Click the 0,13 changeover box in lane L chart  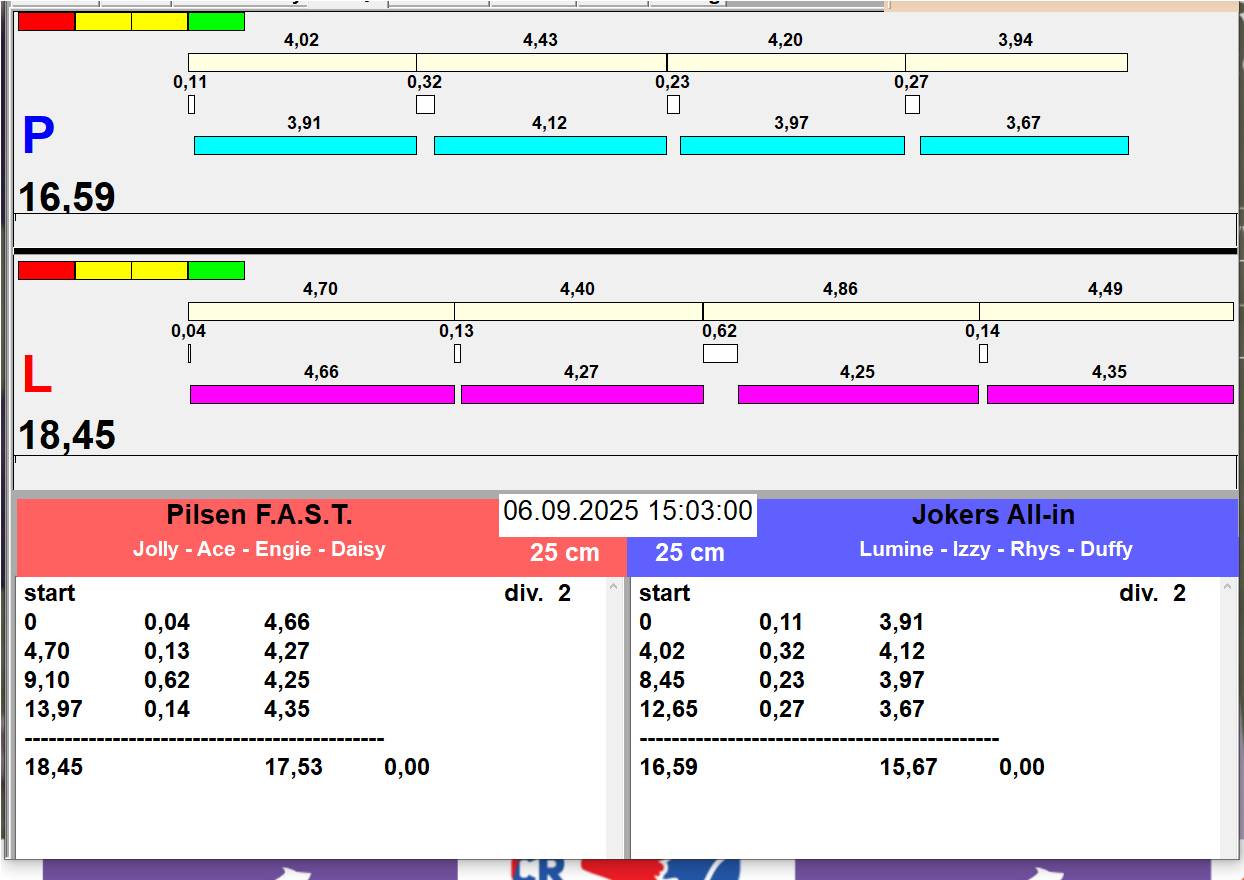point(457,353)
